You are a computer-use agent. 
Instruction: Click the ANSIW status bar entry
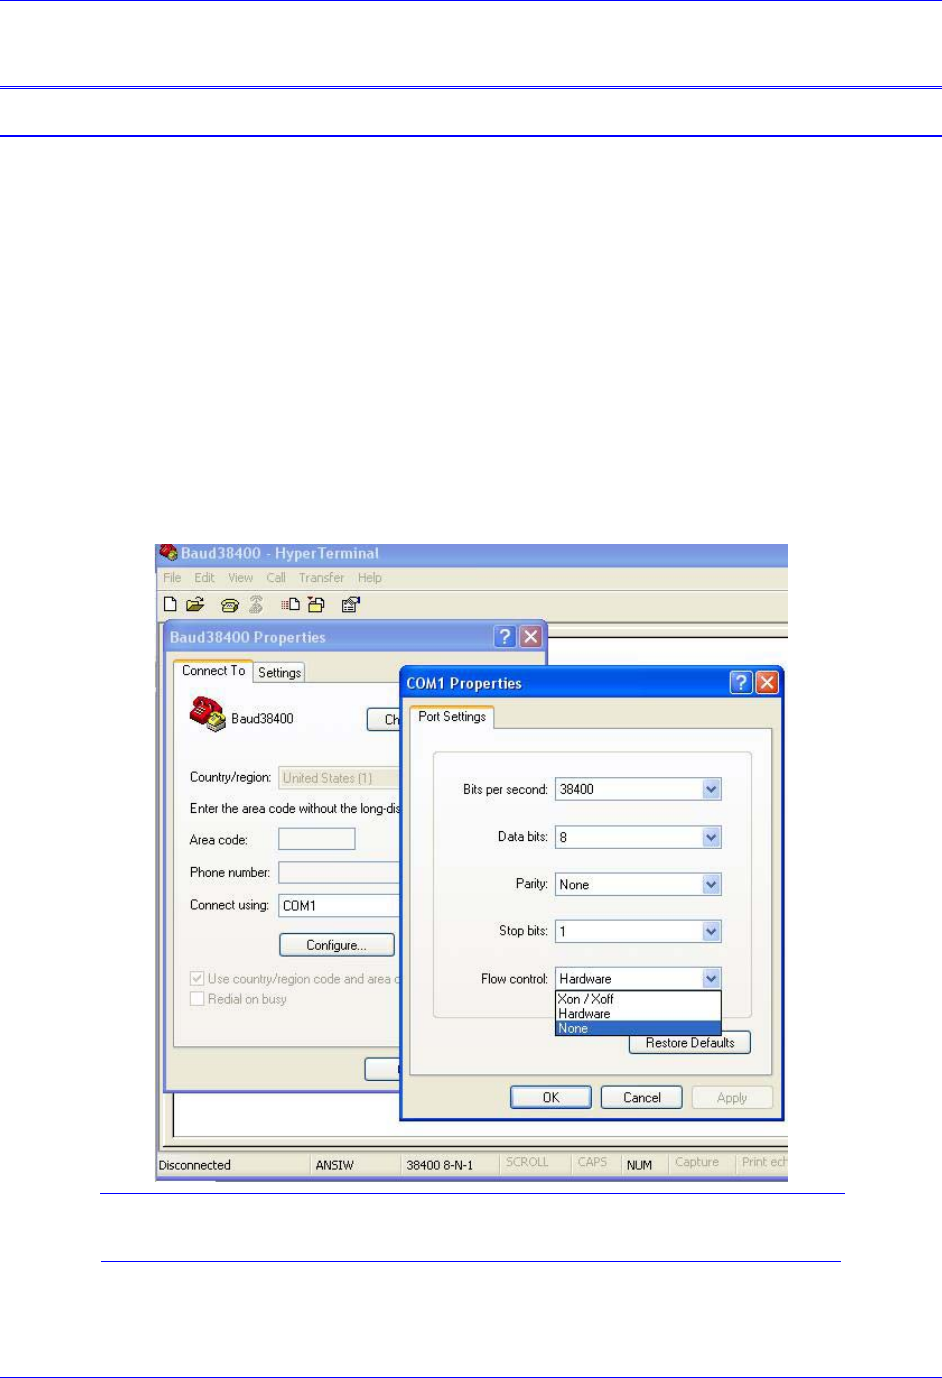[335, 1164]
